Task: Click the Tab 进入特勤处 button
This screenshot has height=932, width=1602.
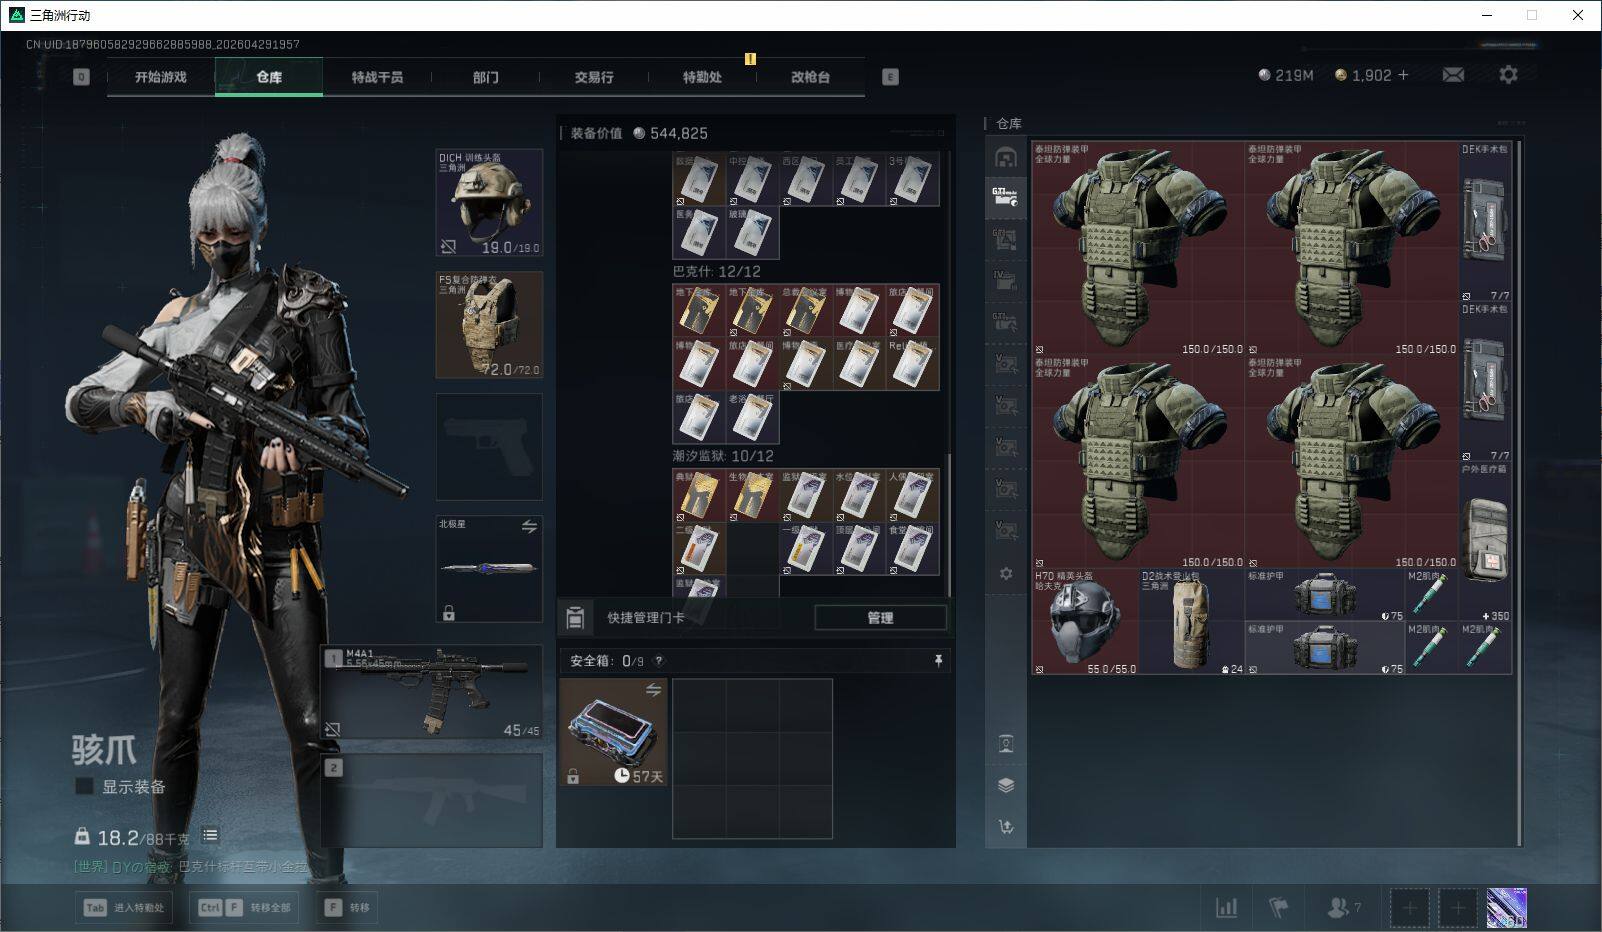Action: [x=125, y=908]
